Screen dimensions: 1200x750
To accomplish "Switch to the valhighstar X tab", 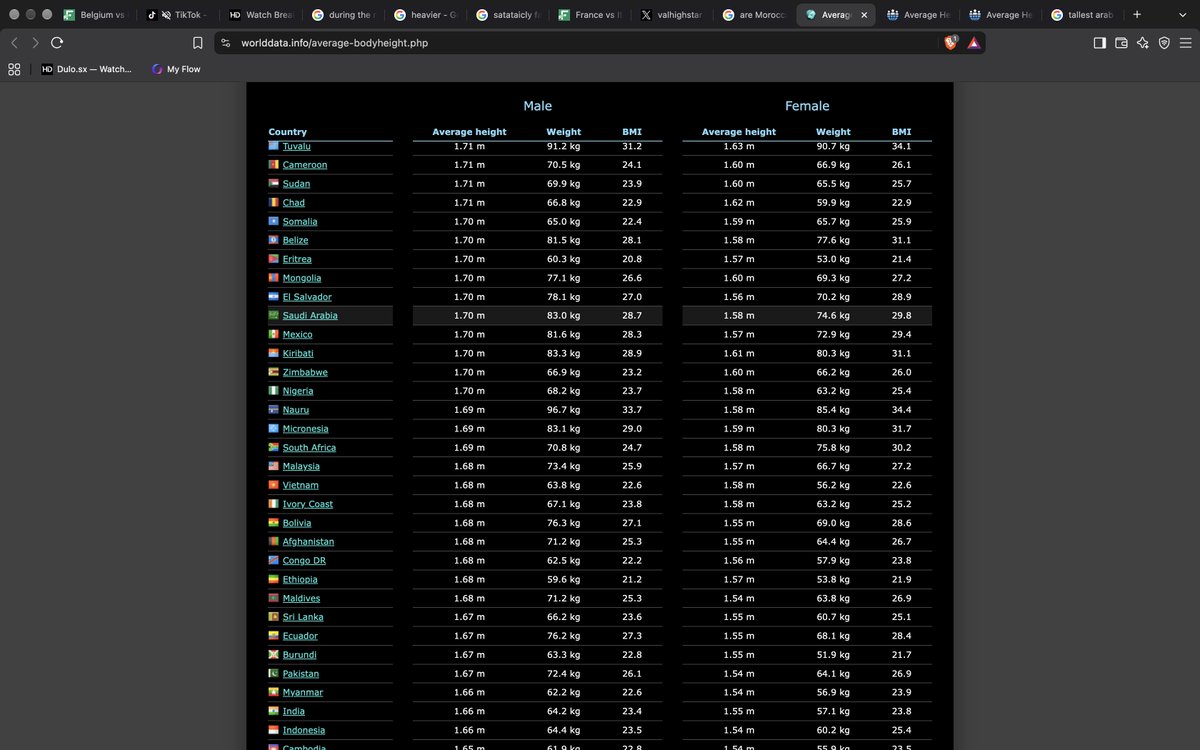I will [x=673, y=15].
